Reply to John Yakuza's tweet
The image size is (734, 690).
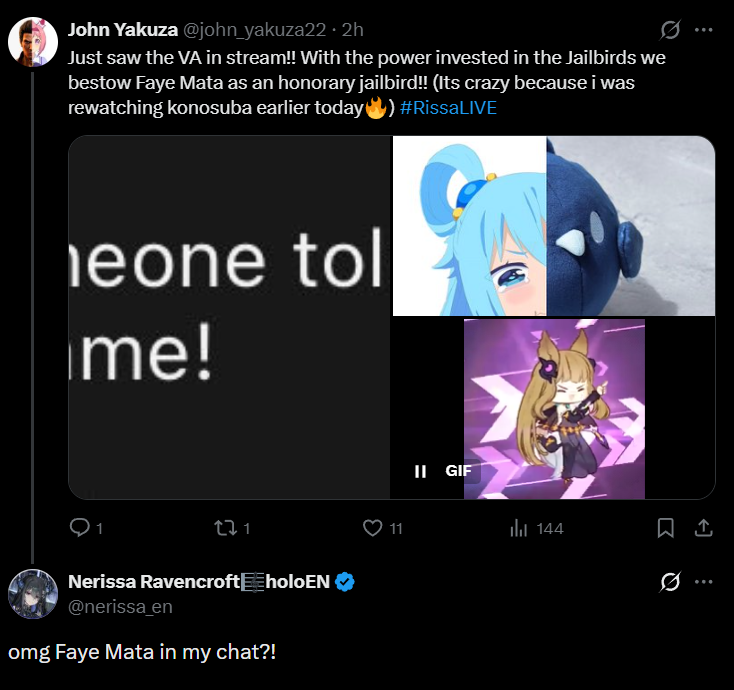point(81,528)
